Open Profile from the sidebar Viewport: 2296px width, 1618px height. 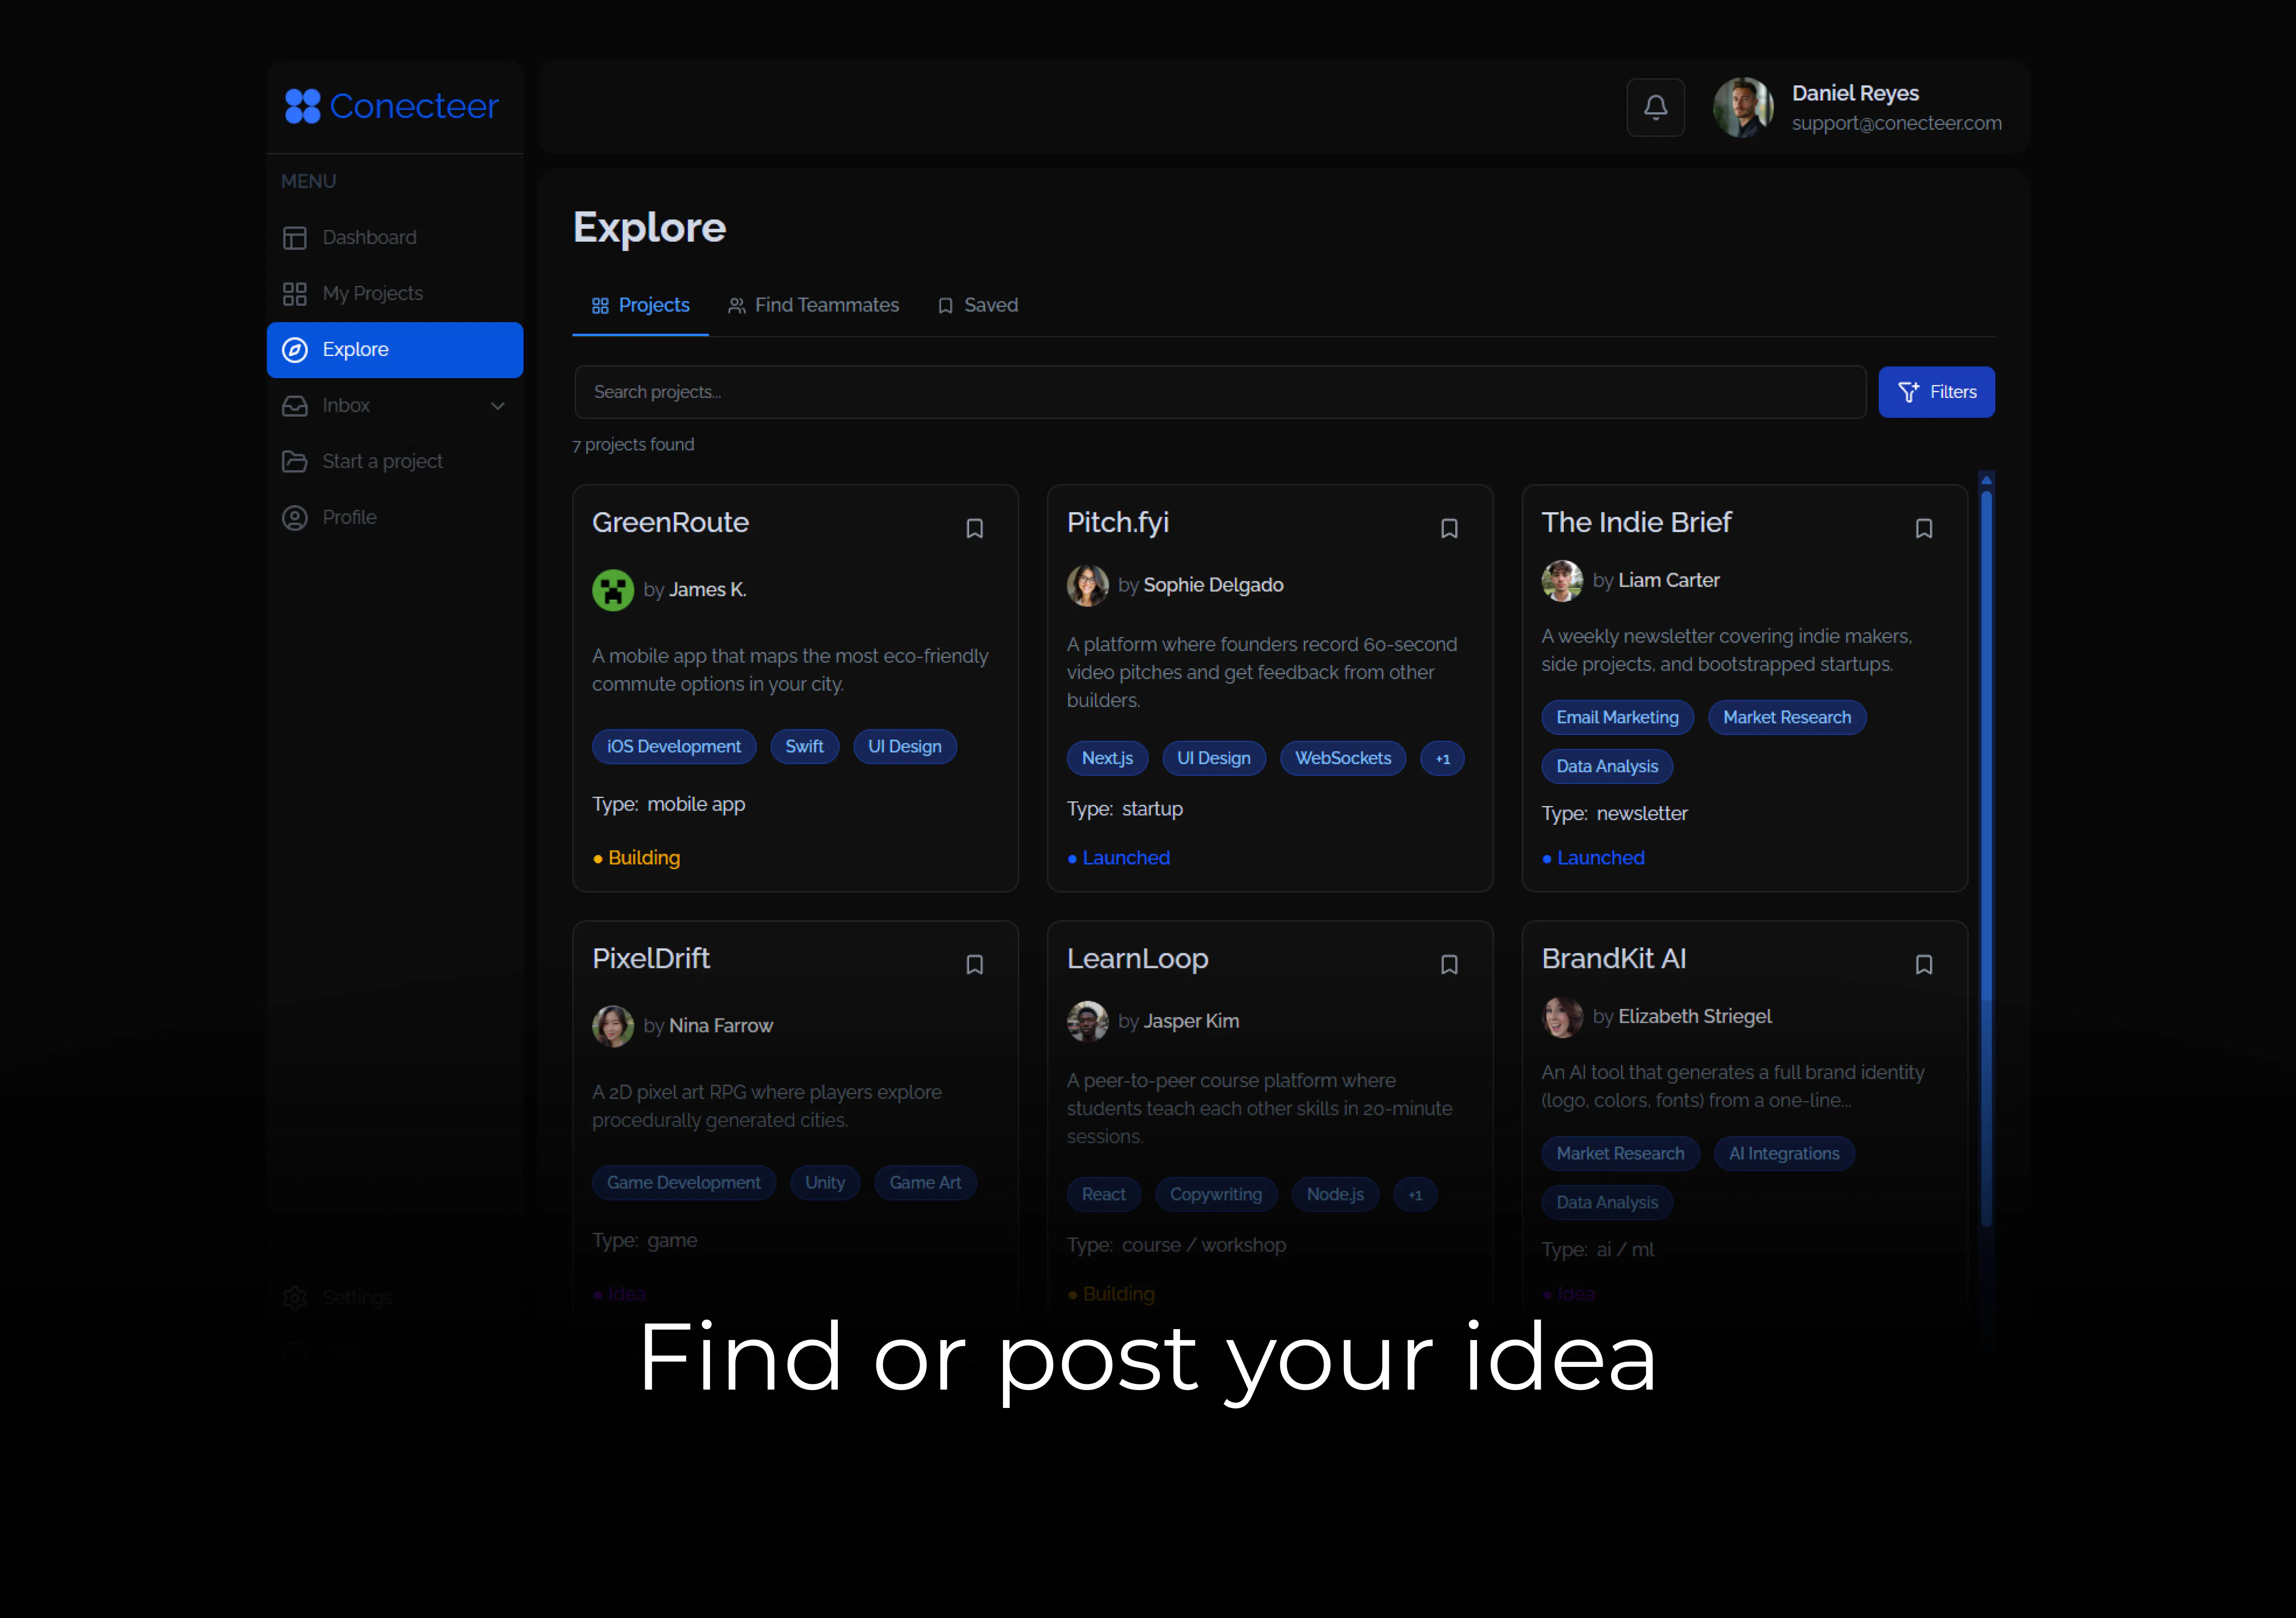click(395, 517)
